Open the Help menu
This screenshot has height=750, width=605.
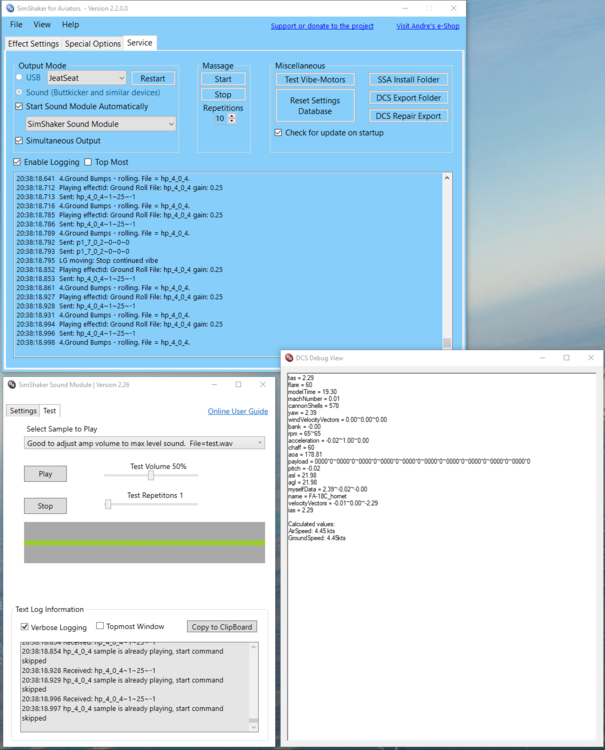click(70, 24)
